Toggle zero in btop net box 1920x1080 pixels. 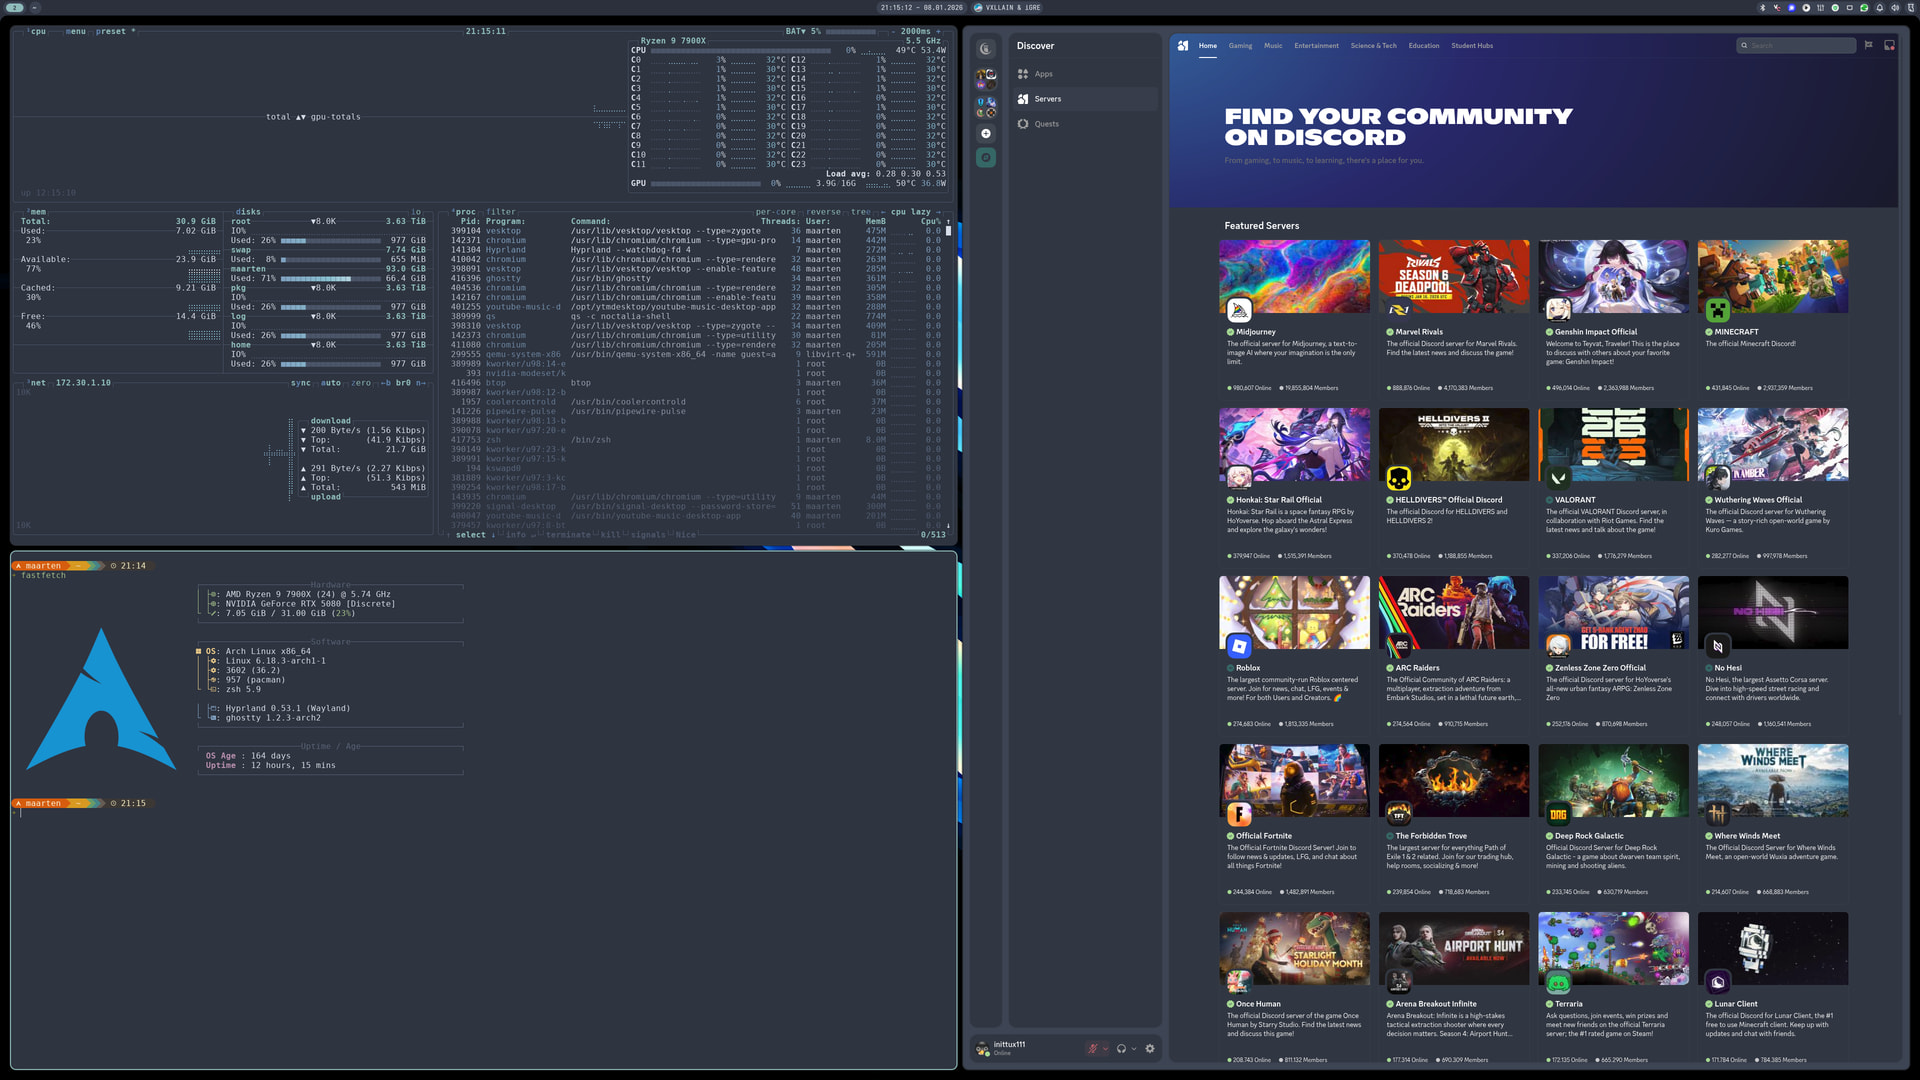[x=361, y=383]
